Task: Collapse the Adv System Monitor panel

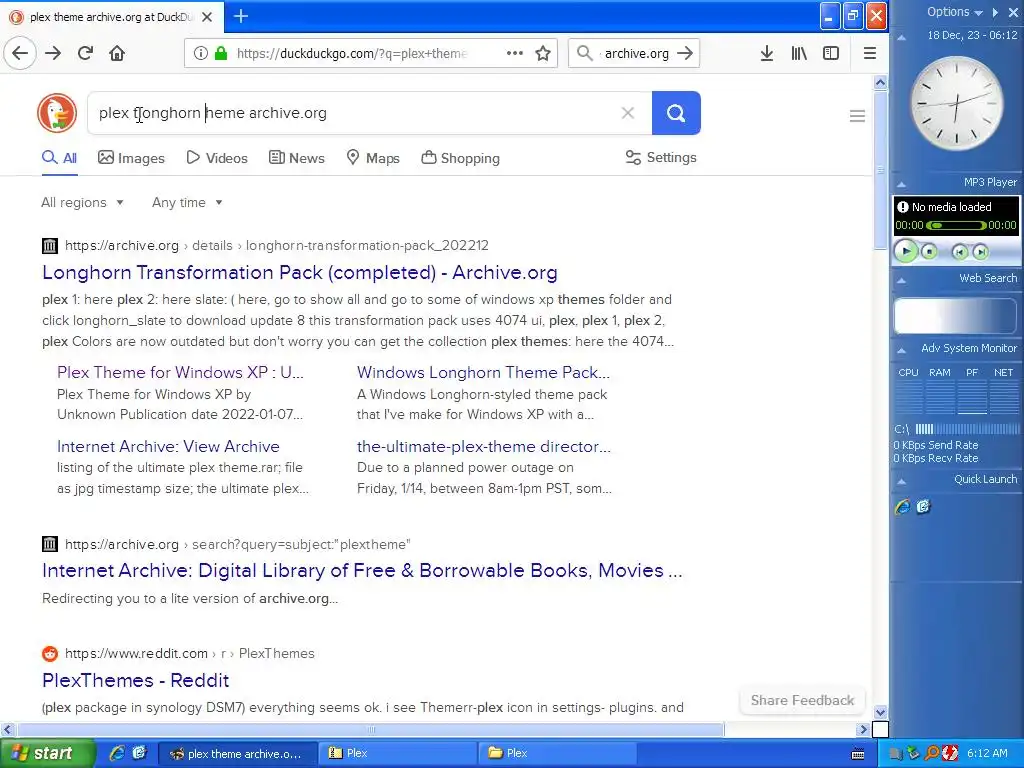Action: coord(901,350)
